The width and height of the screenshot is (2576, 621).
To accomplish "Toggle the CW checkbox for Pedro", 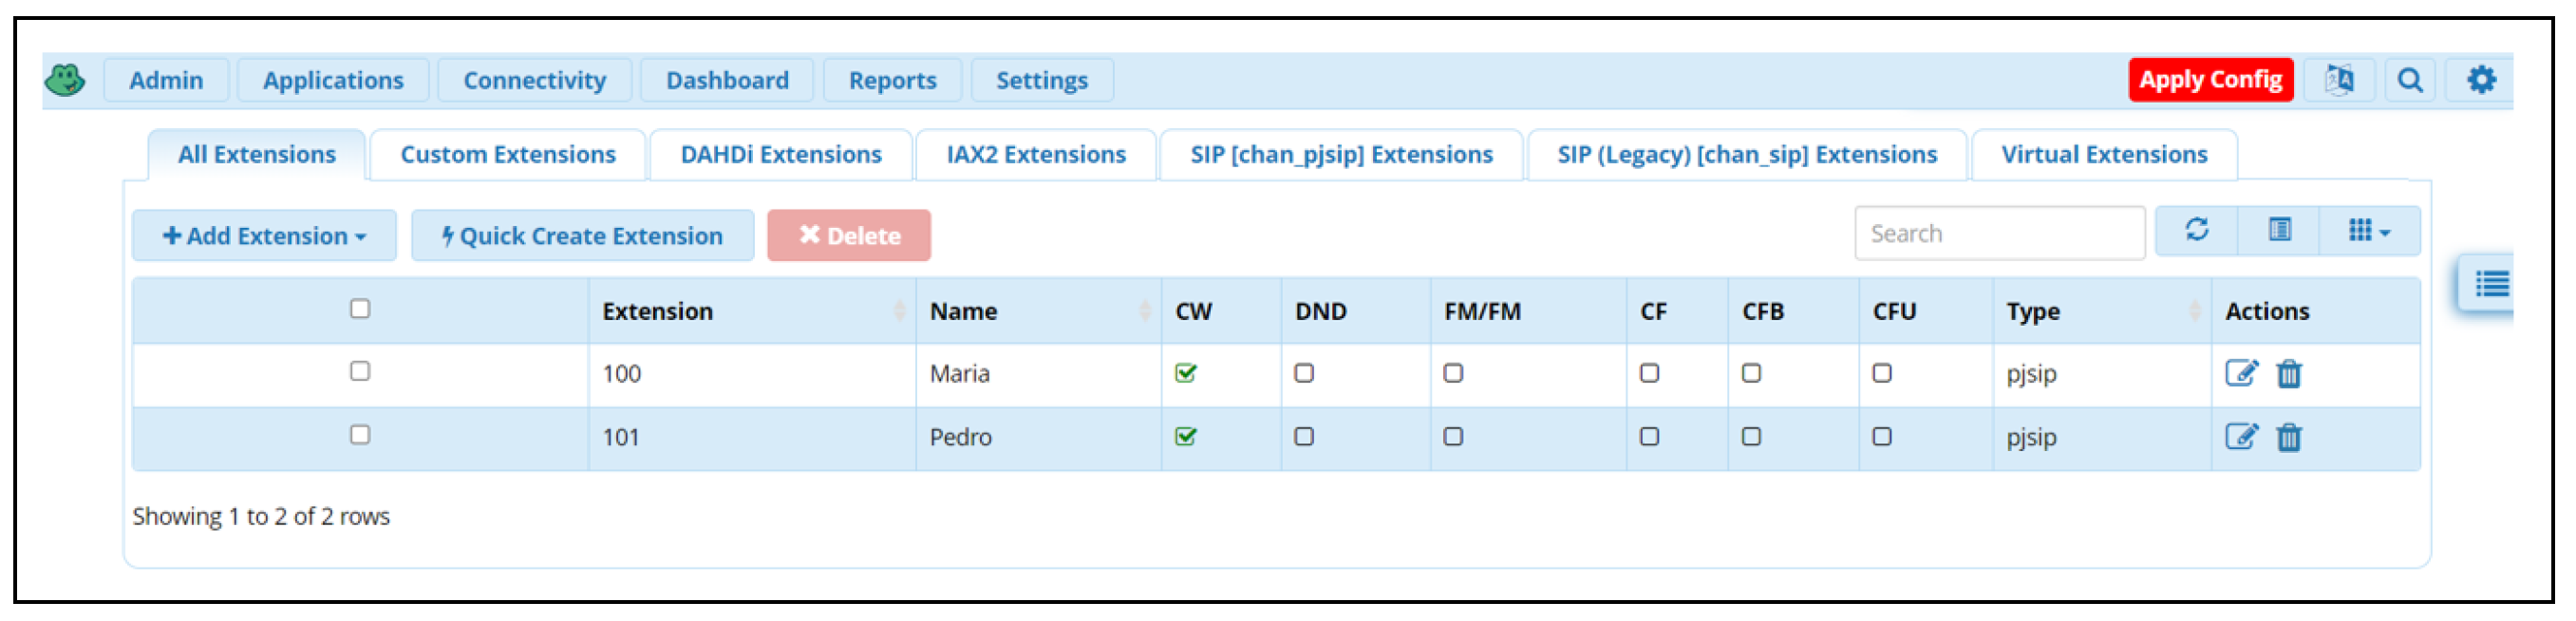I will click(1186, 437).
